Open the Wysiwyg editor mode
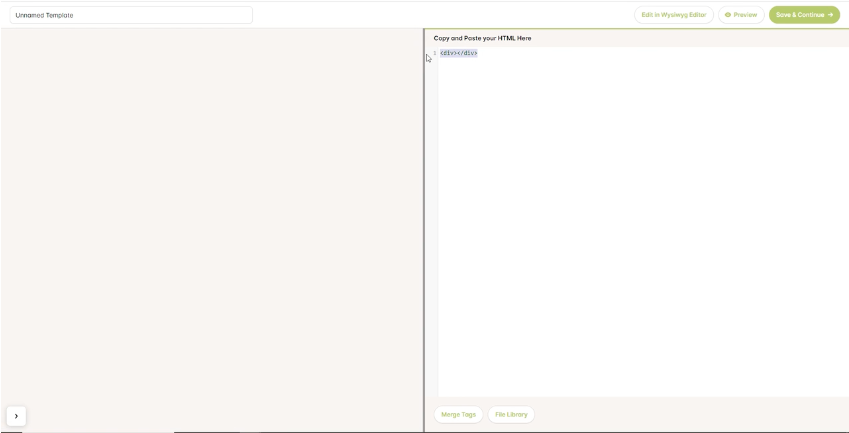 click(x=673, y=15)
